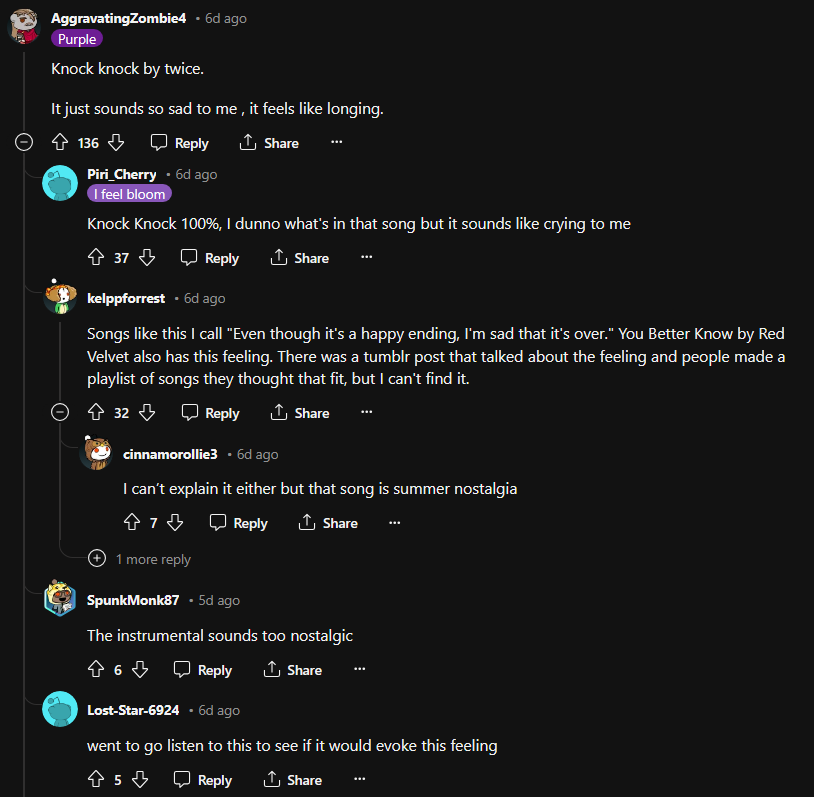Collapse AggravatingZombie4's comment thread

23,143
